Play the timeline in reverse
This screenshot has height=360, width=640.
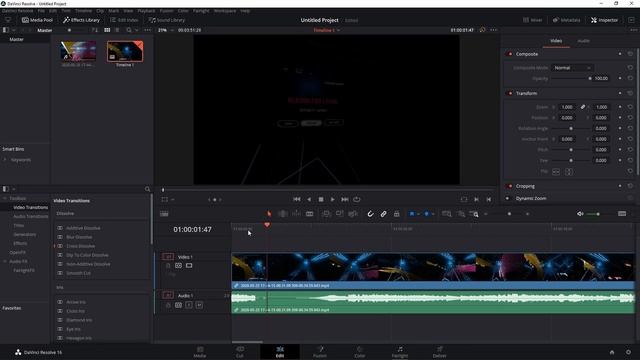309,199
